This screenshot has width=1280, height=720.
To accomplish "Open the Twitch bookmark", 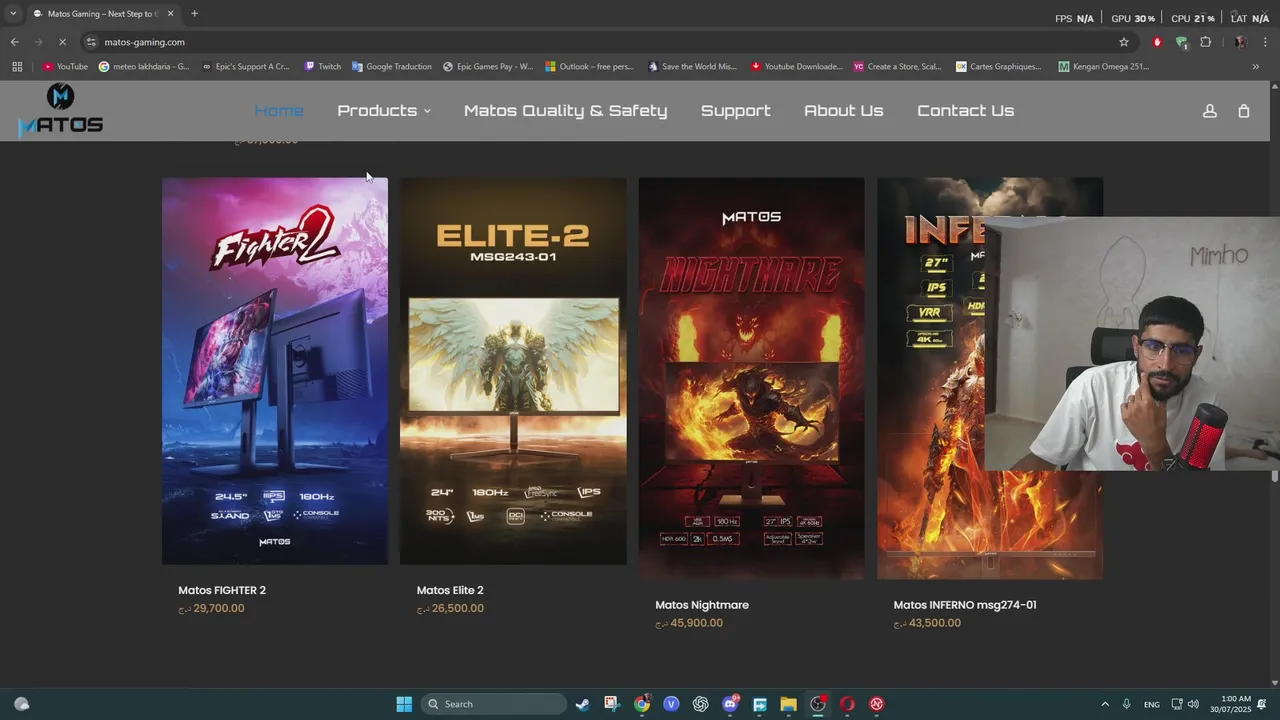I will coord(322,67).
